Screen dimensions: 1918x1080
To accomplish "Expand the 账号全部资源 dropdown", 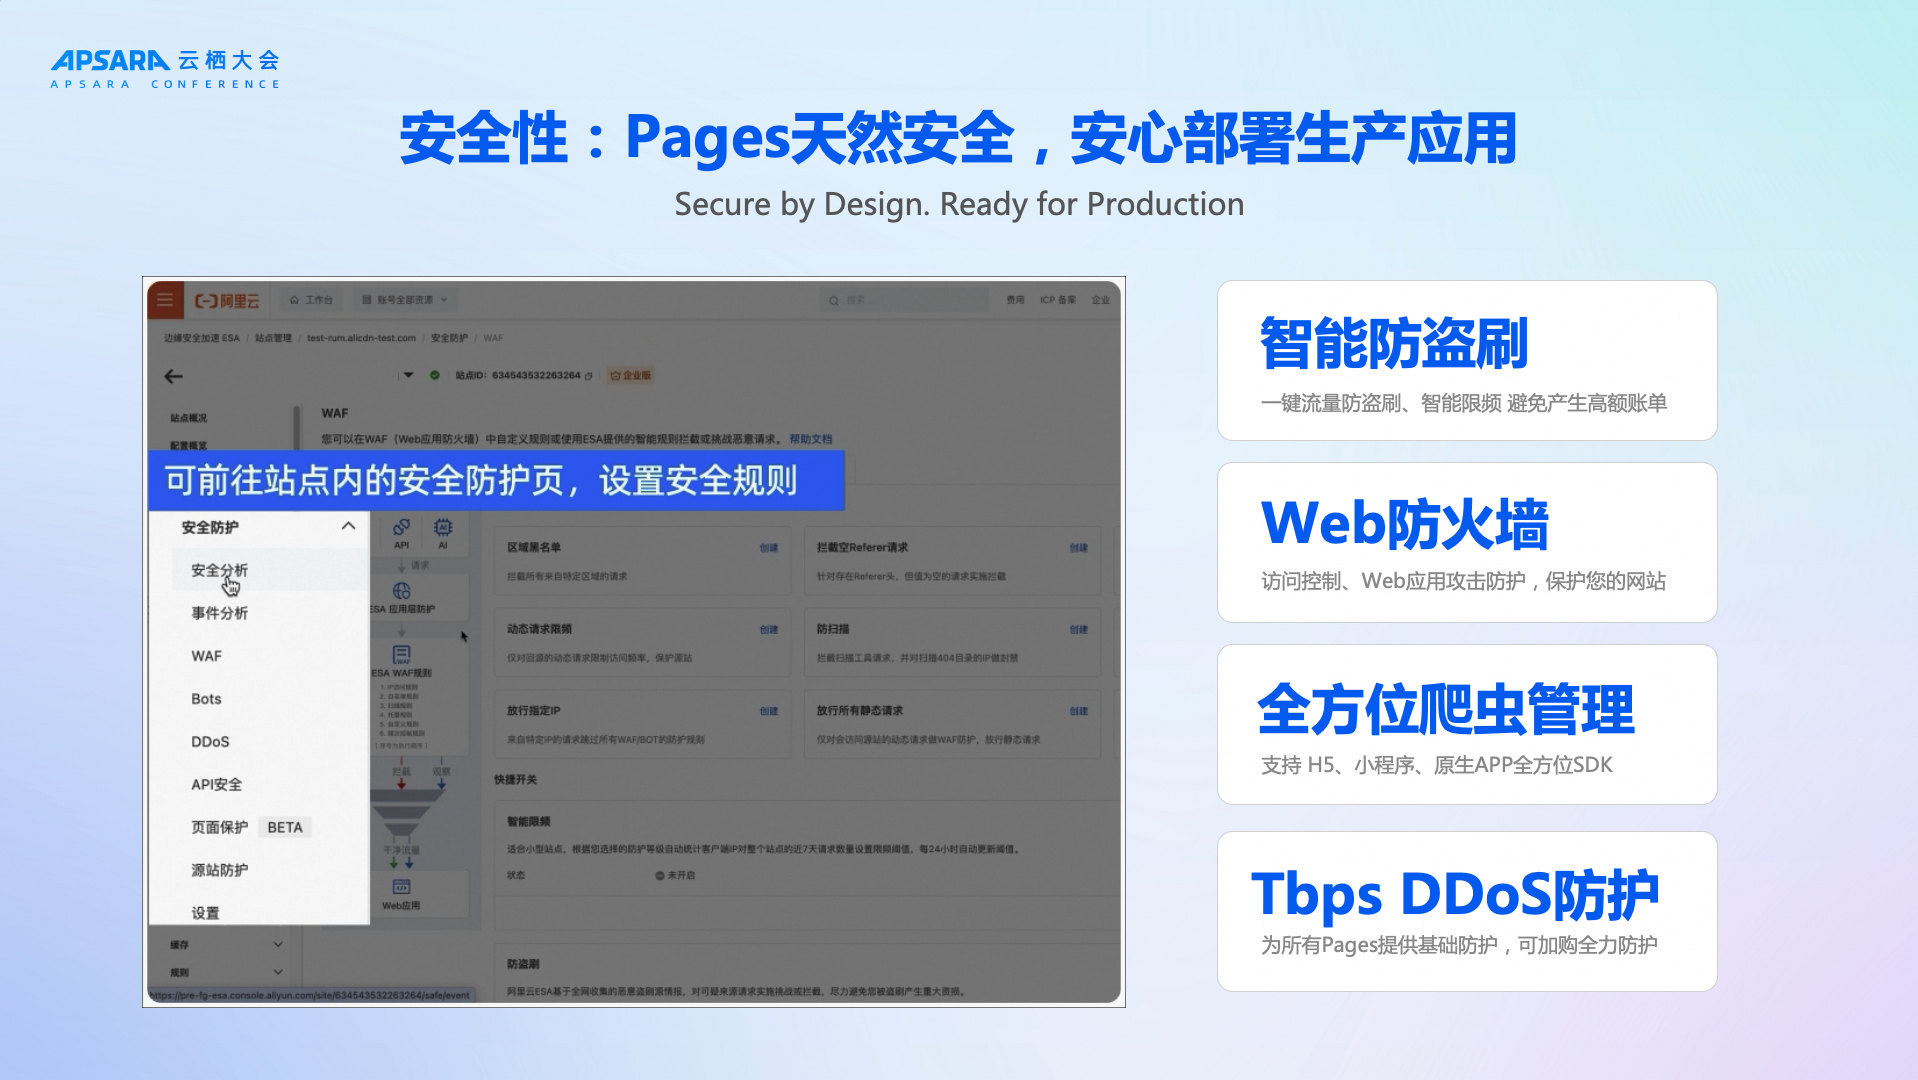I will pyautogui.click(x=404, y=300).
